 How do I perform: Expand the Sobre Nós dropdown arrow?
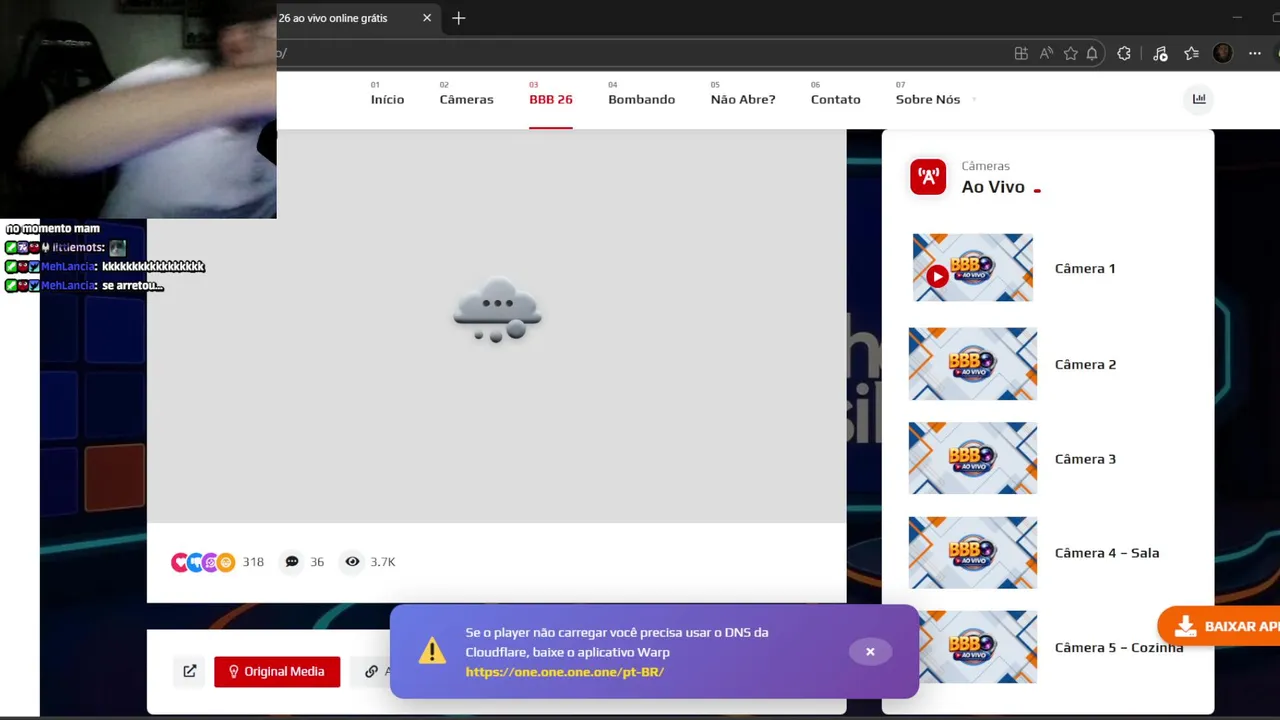(x=973, y=100)
